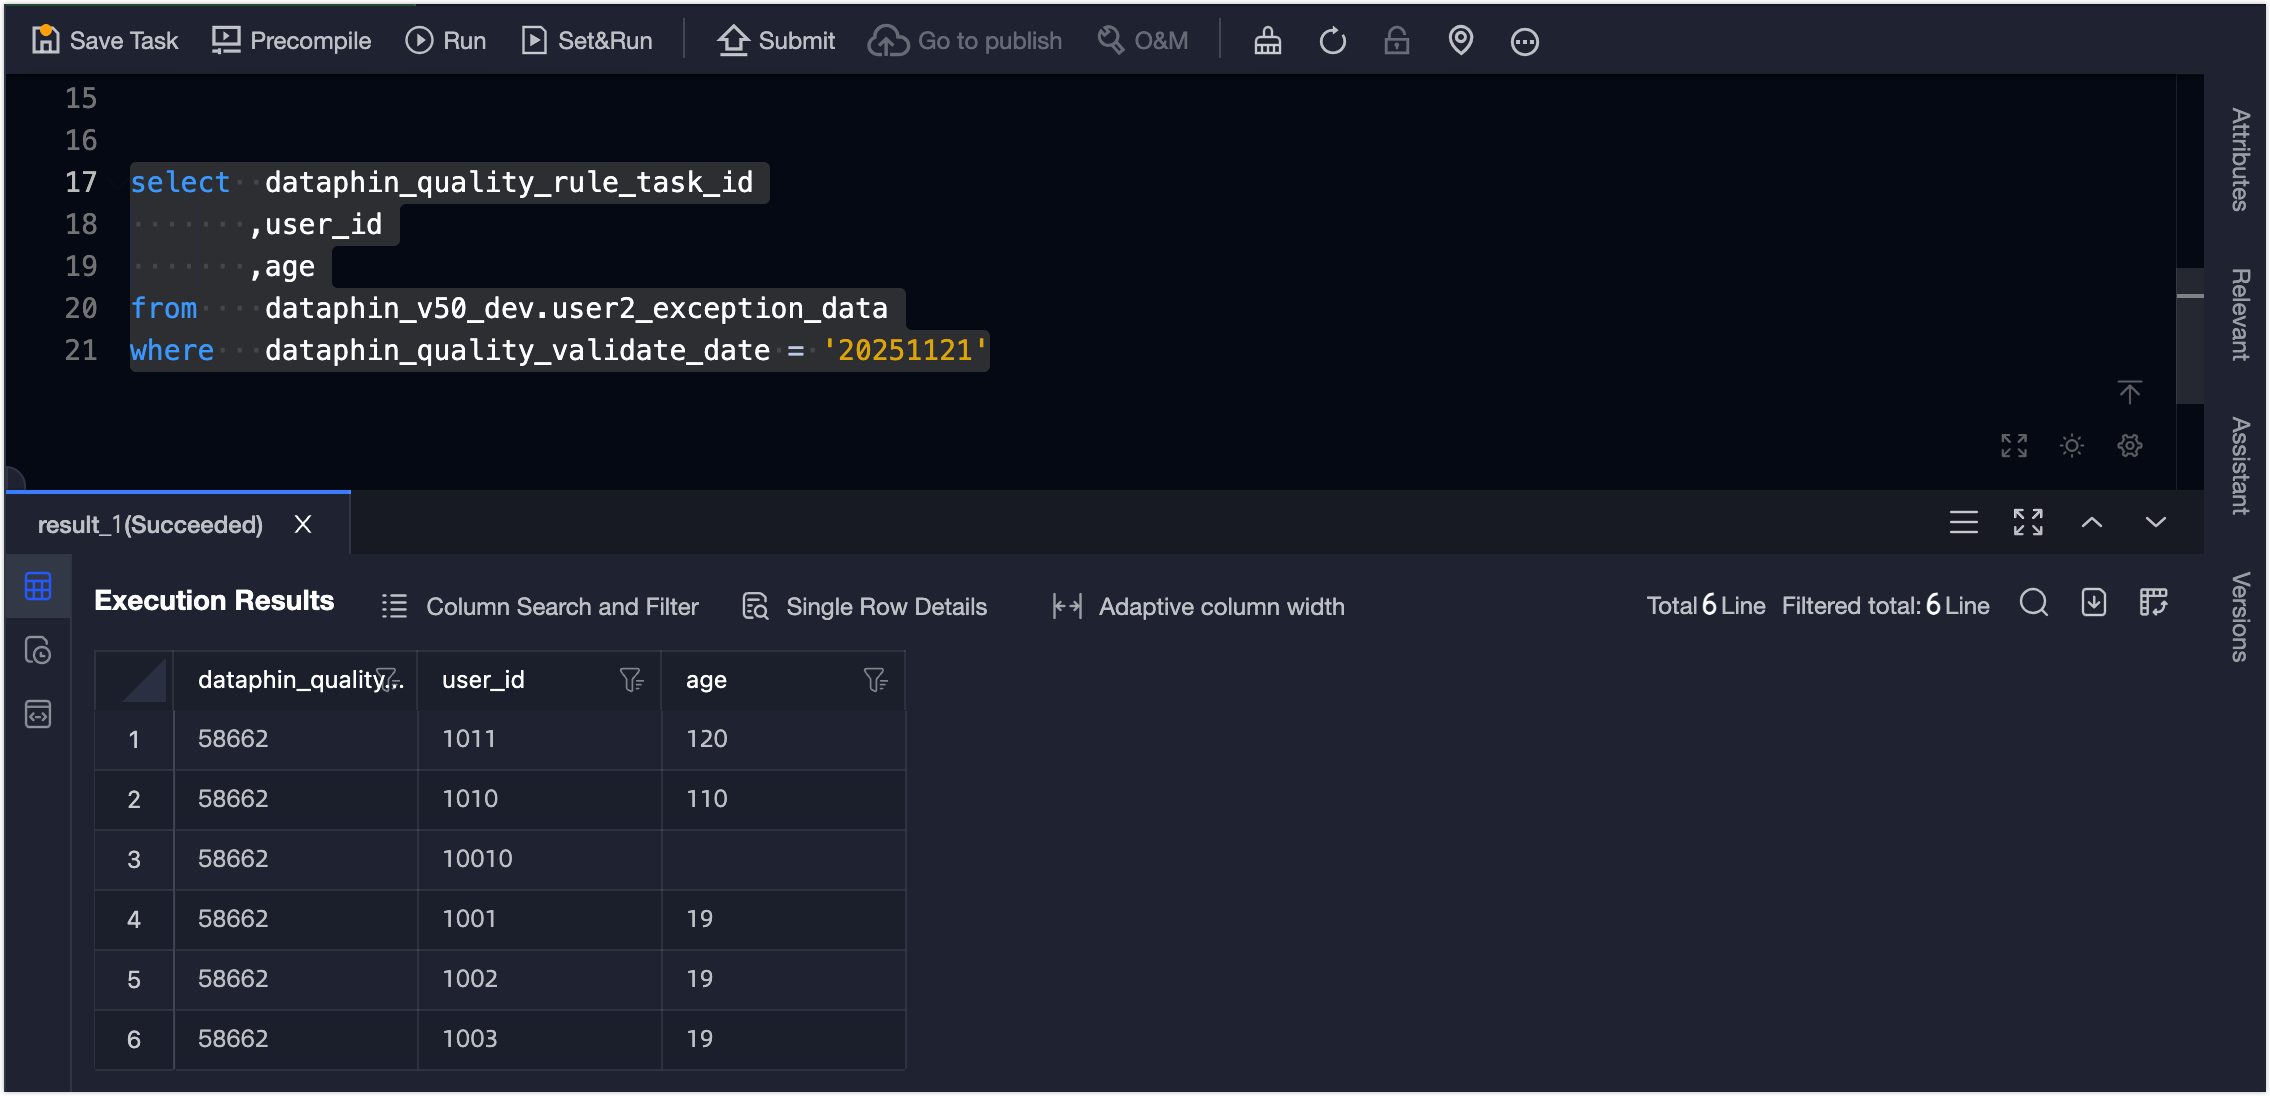Open the user_id column filter

tap(631, 680)
